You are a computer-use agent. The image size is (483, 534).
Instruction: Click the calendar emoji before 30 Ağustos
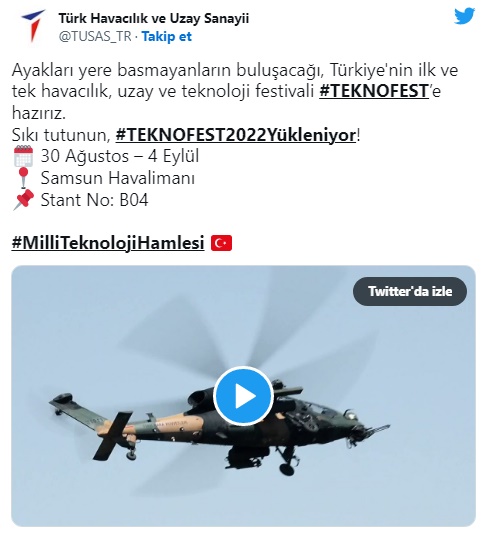pos(23,156)
